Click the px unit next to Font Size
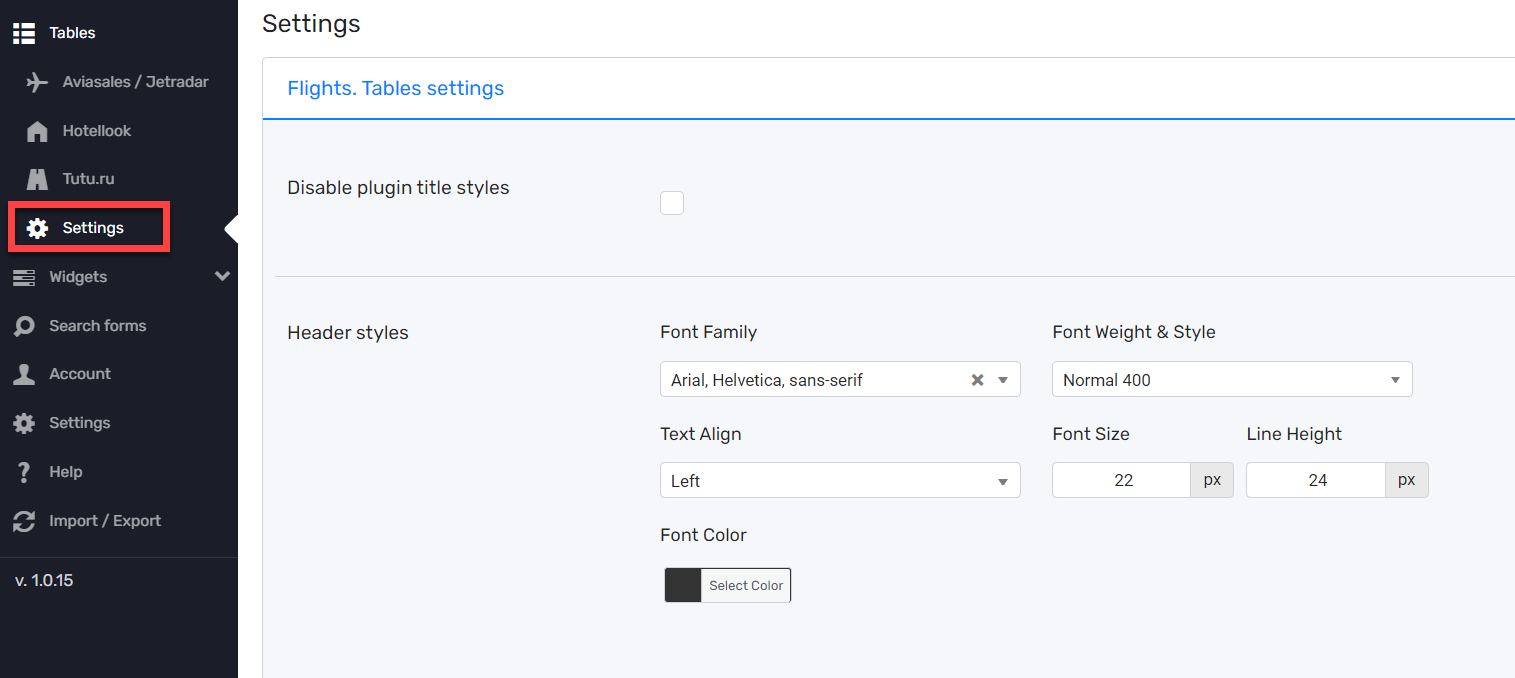Image resolution: width=1515 pixels, height=678 pixels. [x=1212, y=480]
